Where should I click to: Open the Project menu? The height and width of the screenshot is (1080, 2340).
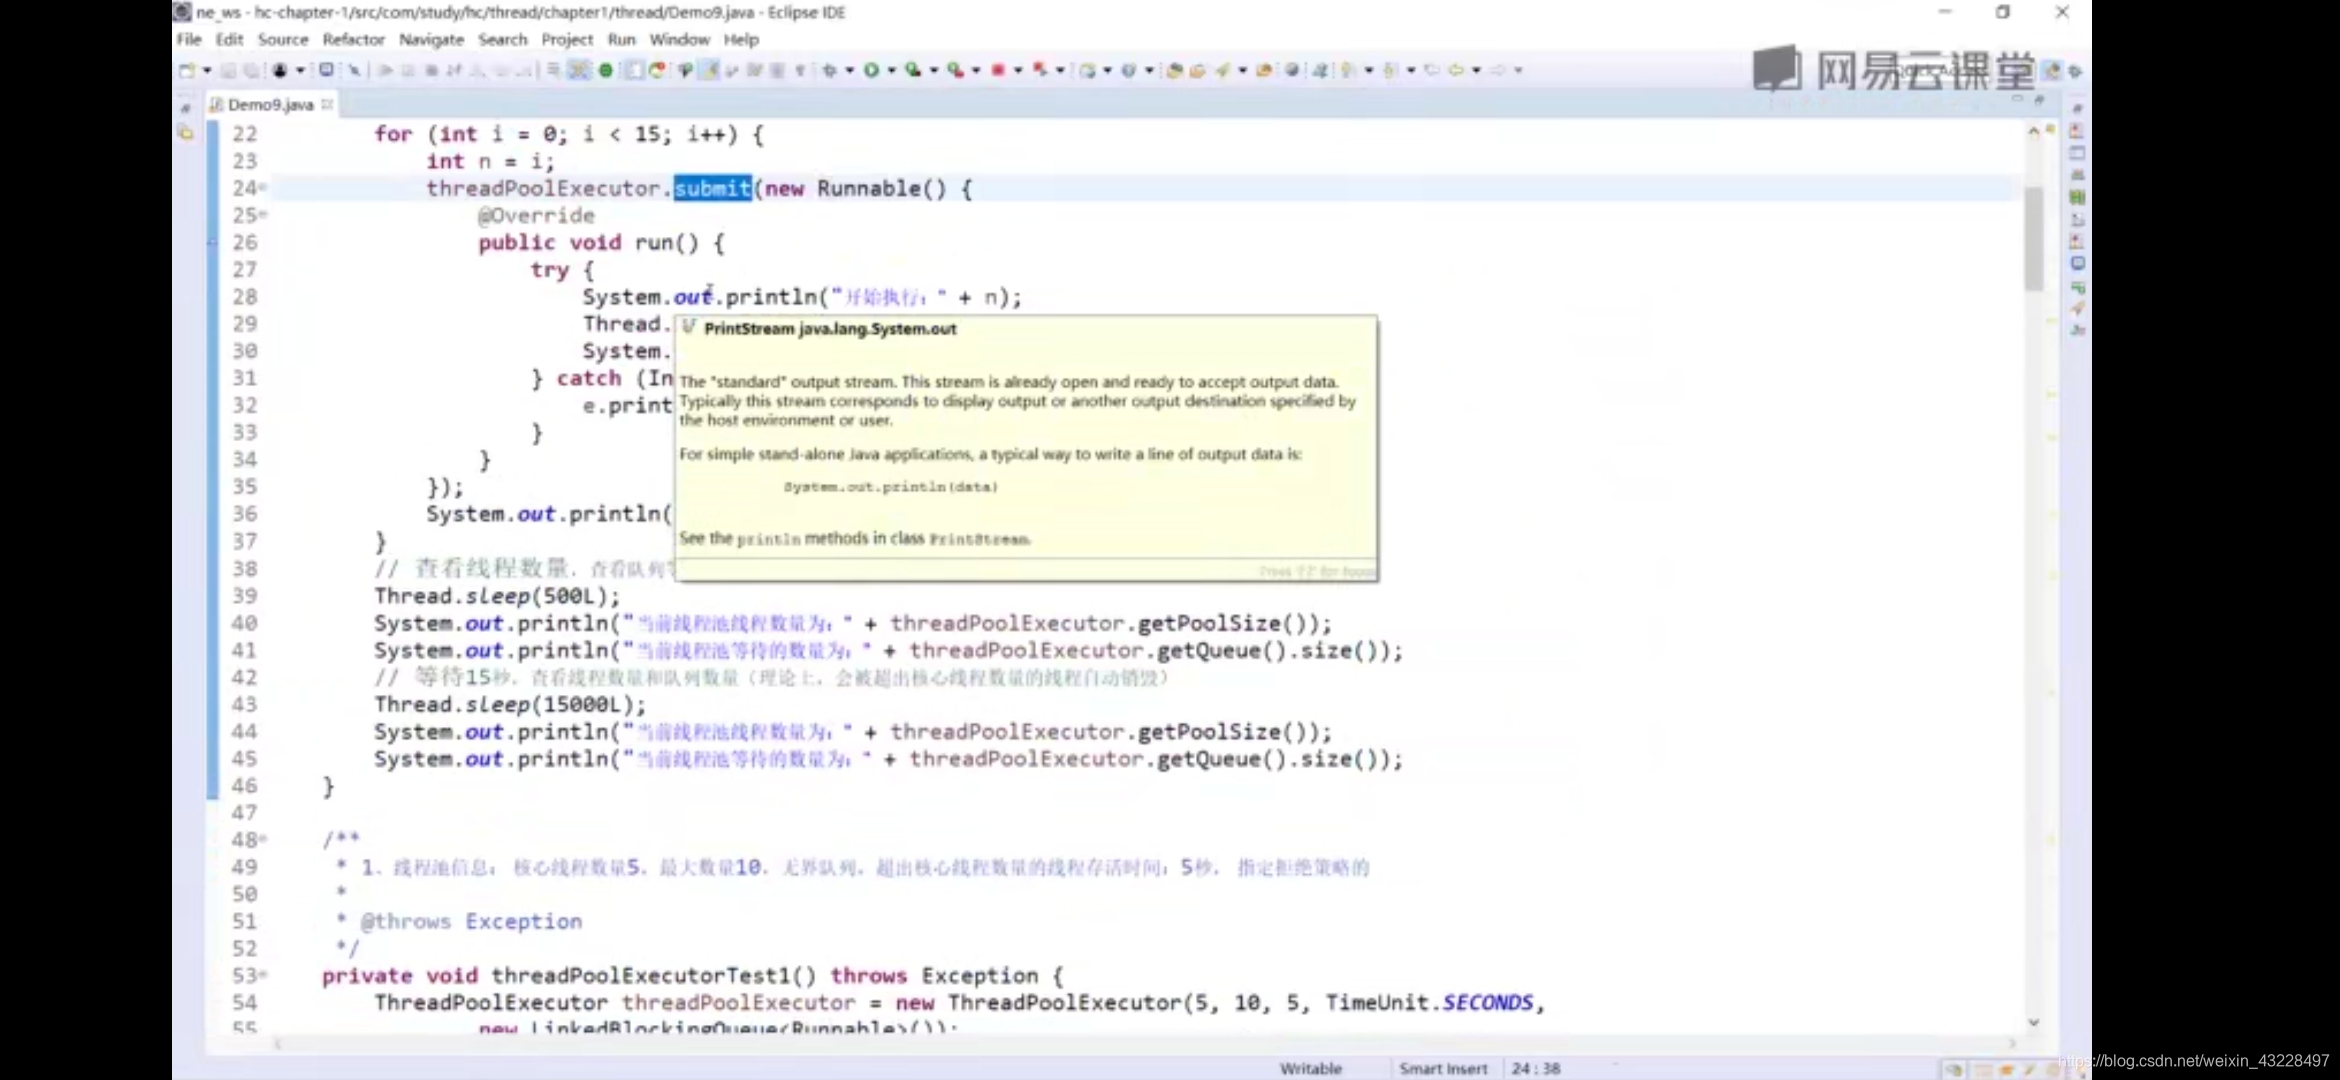tap(567, 39)
